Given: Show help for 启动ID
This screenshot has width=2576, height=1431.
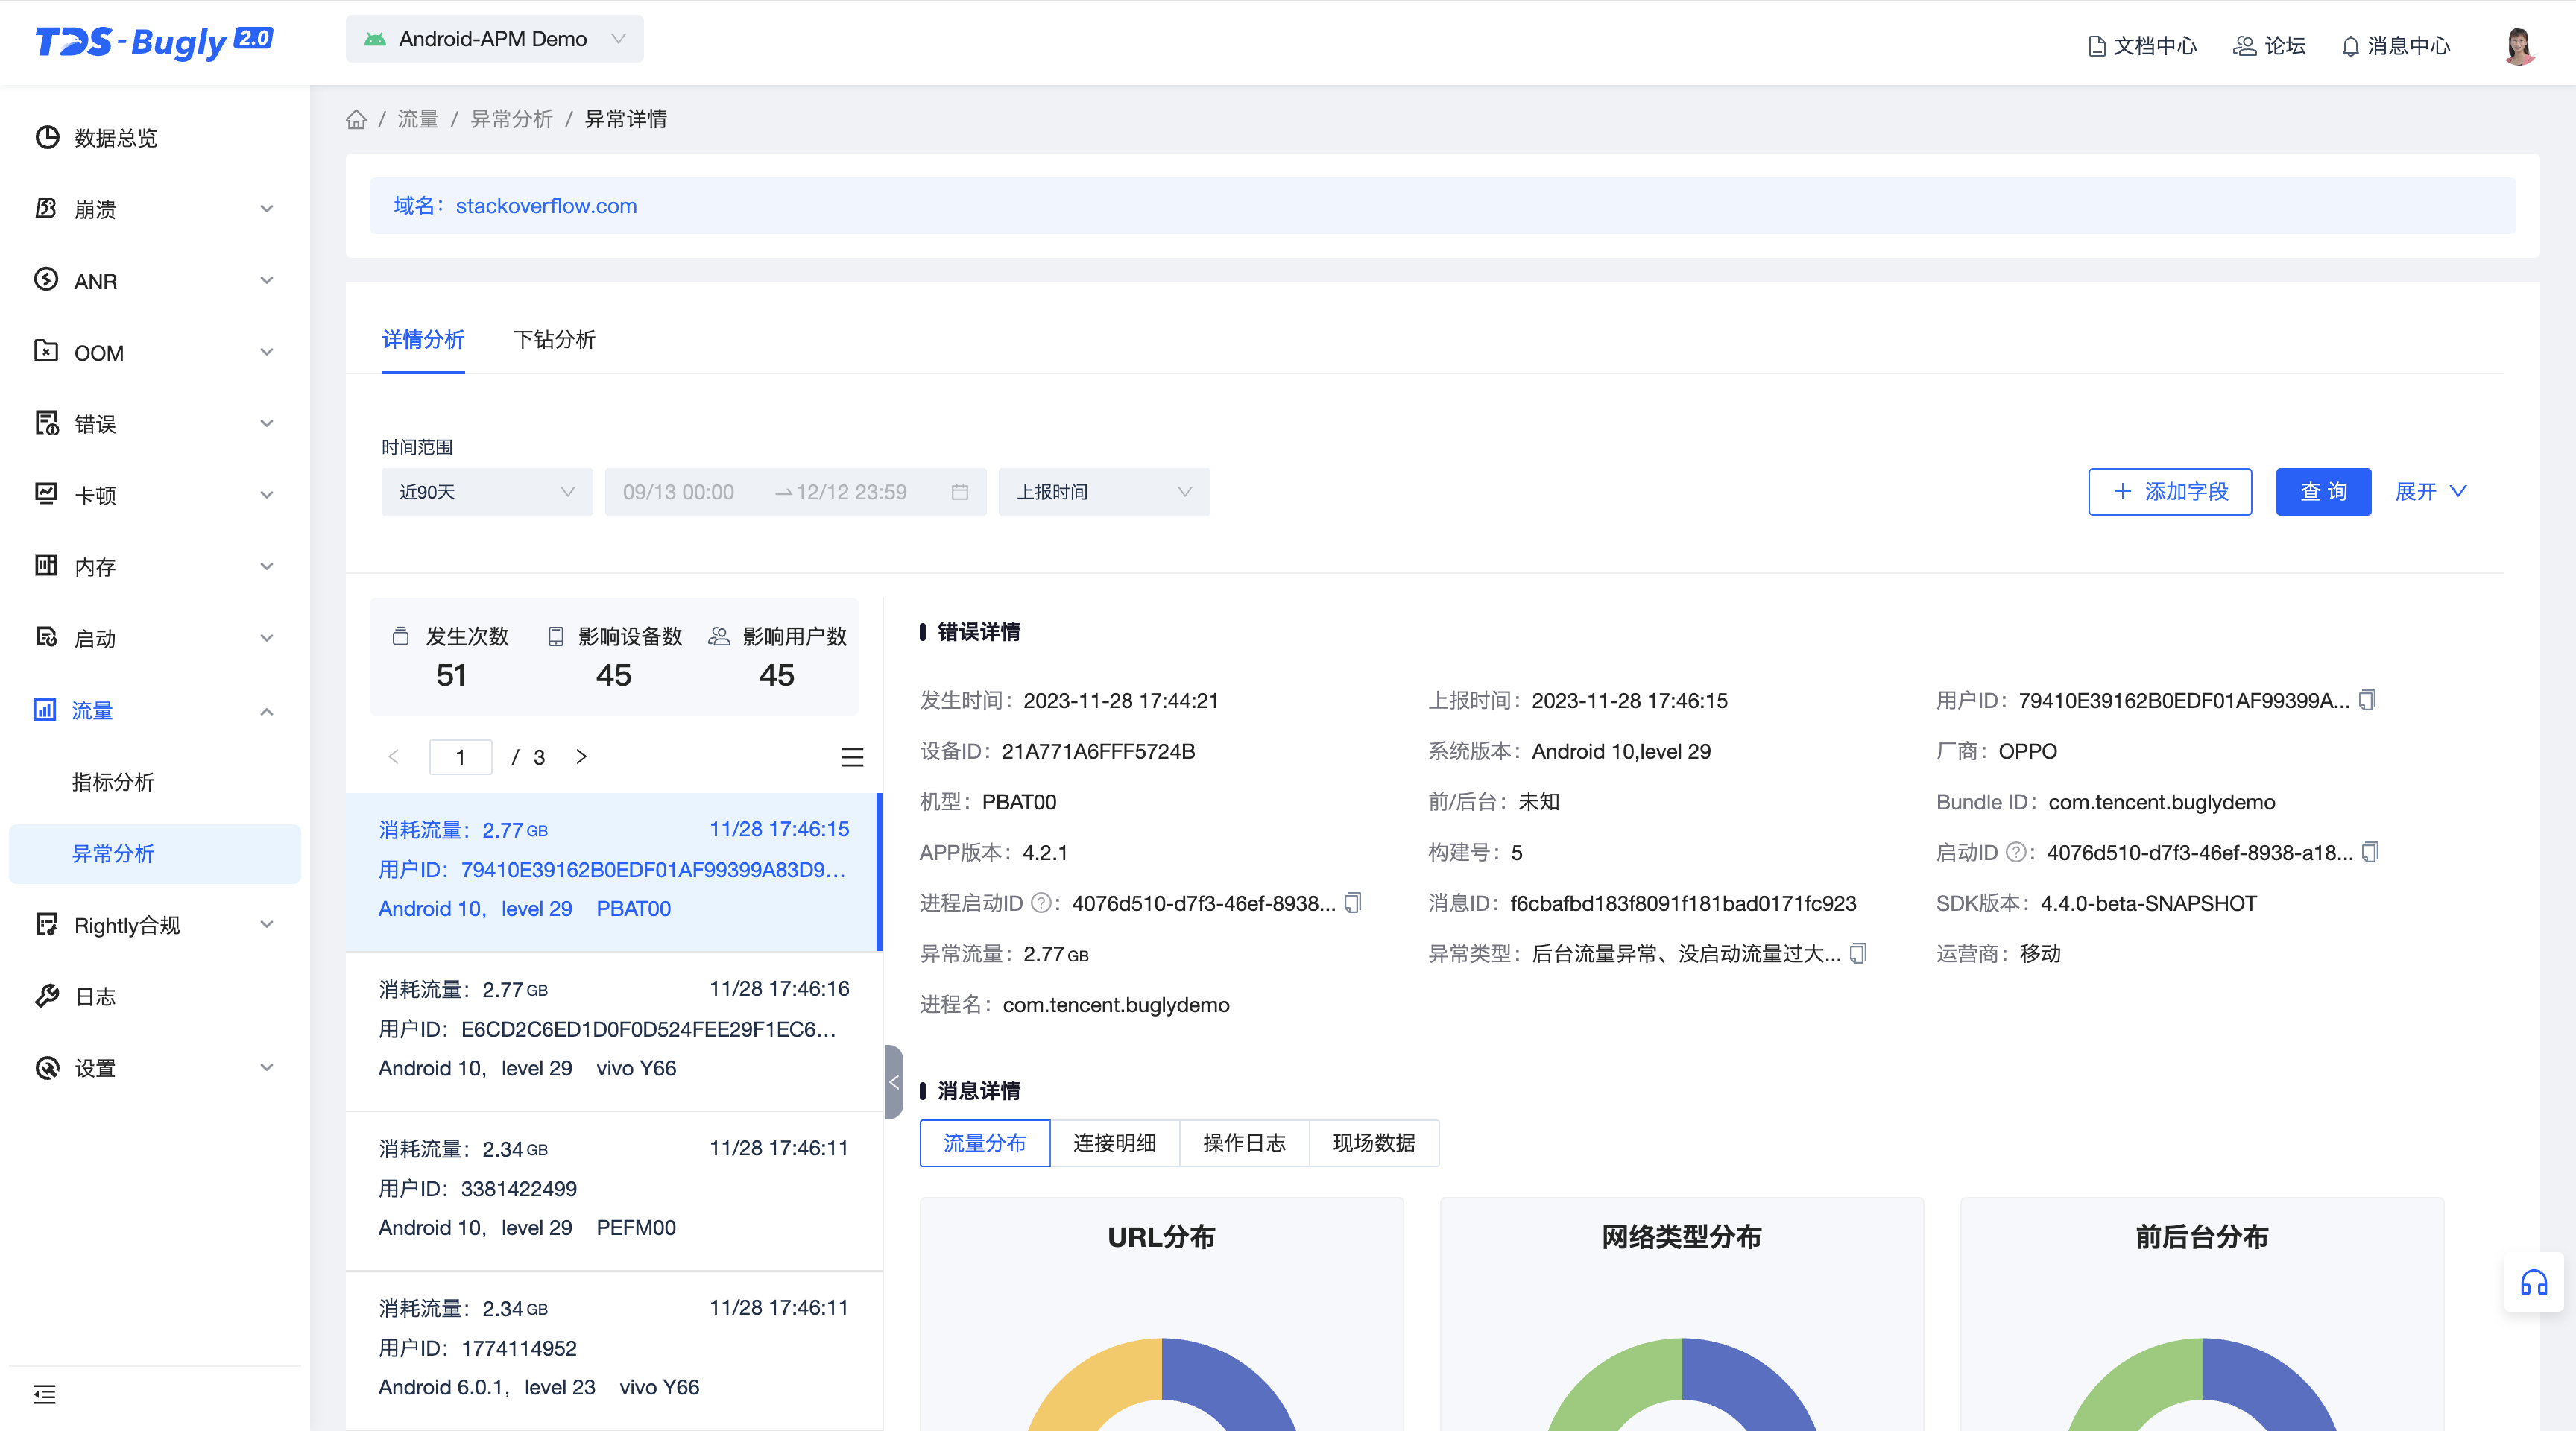Looking at the screenshot, I should (x=2016, y=852).
